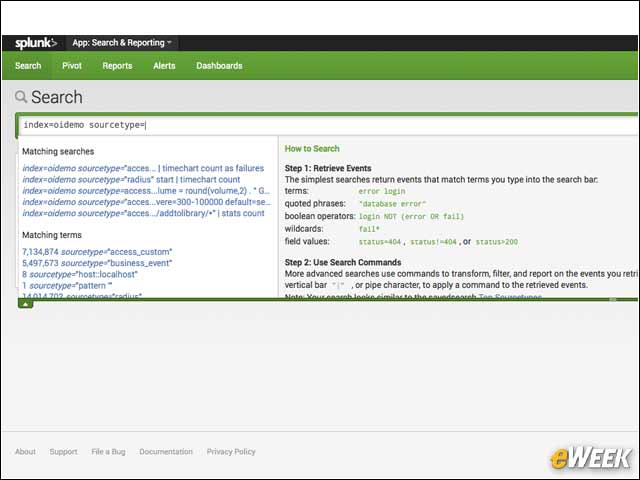The height and width of the screenshot is (480, 640).
Task: Click the 'fail*' wildcard example
Action: tap(369, 229)
